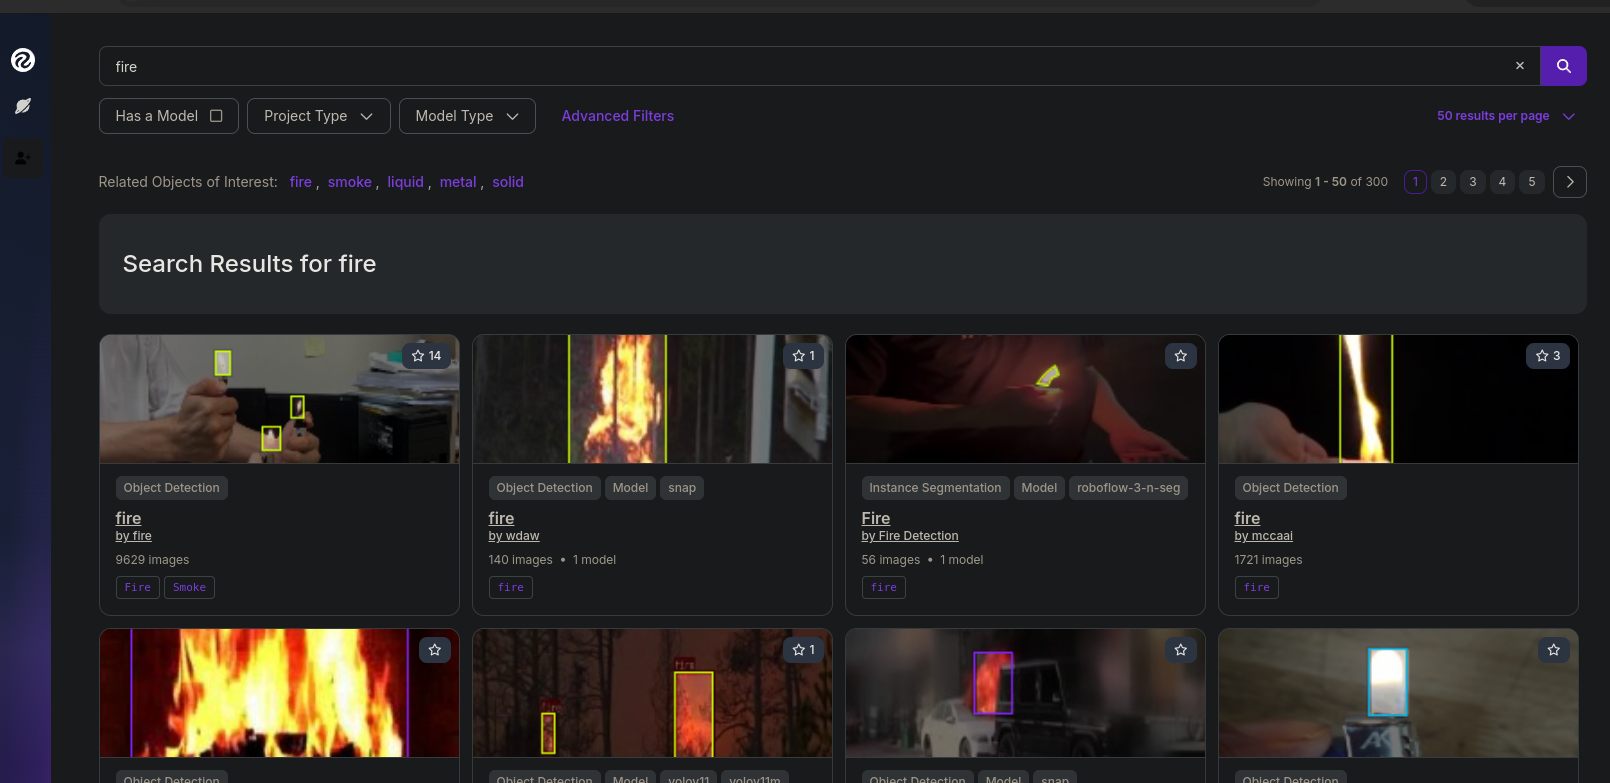Click 'fire' class tag in mccaal card
Viewport: 1610px width, 783px height.
pyautogui.click(x=1257, y=588)
